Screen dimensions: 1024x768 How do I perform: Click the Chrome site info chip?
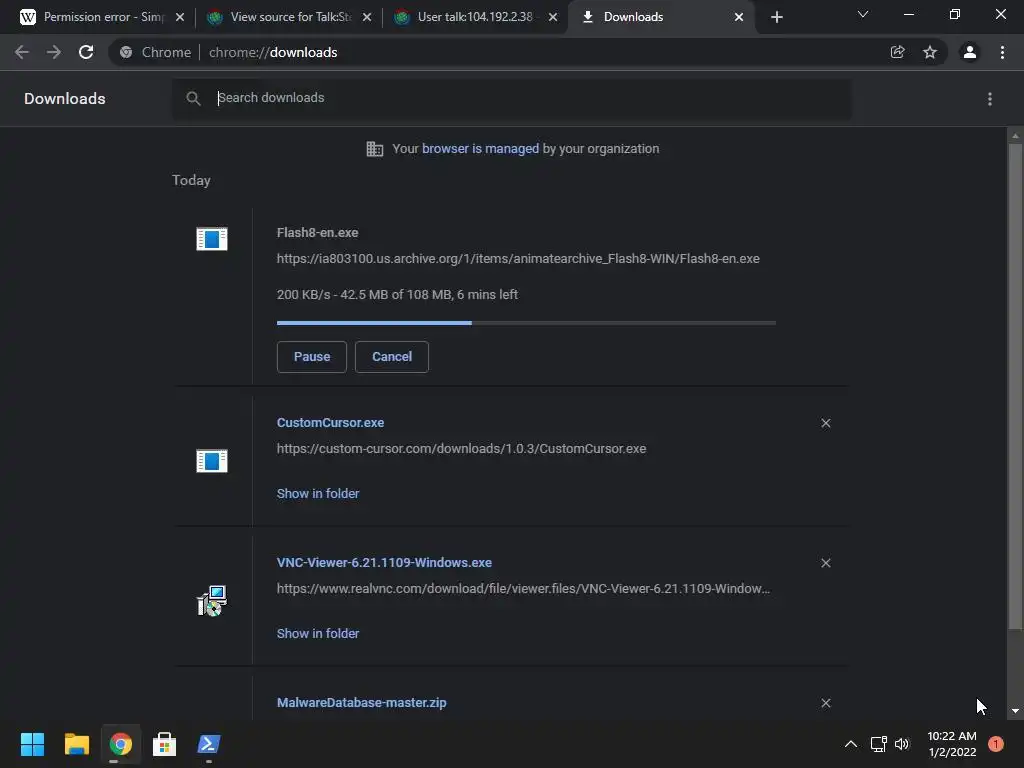point(156,52)
